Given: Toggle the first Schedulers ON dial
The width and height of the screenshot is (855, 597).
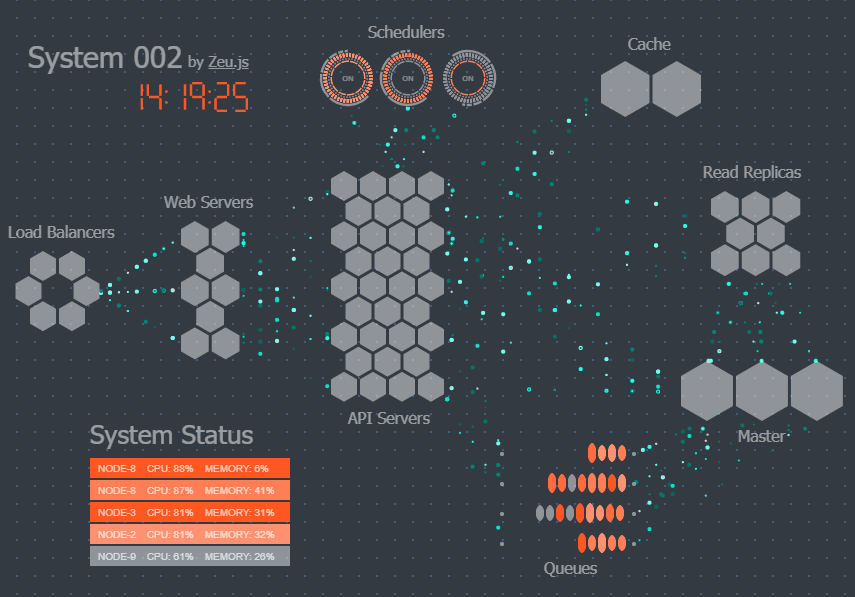Looking at the screenshot, I should click(x=347, y=79).
